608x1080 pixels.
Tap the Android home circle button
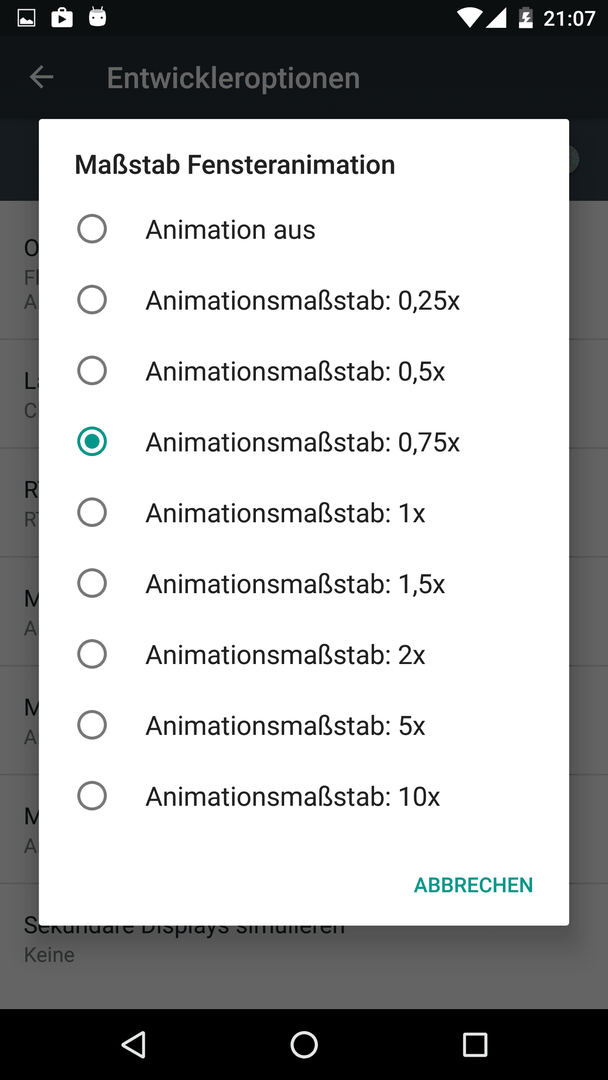click(304, 1044)
